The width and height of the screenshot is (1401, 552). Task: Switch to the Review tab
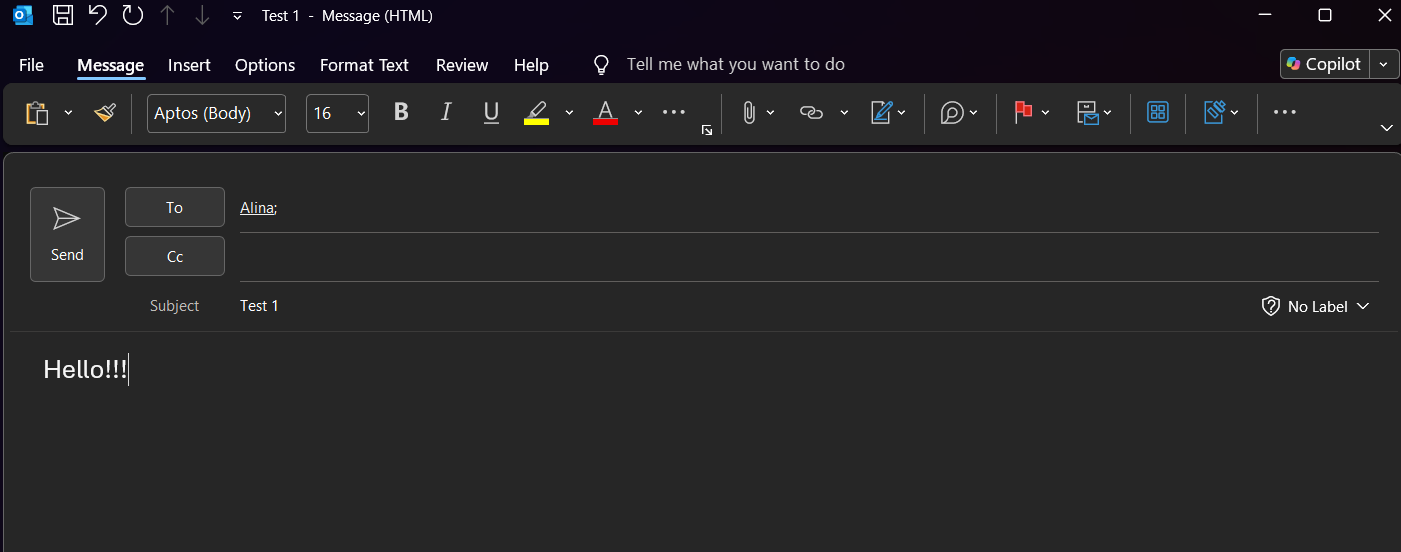(462, 65)
